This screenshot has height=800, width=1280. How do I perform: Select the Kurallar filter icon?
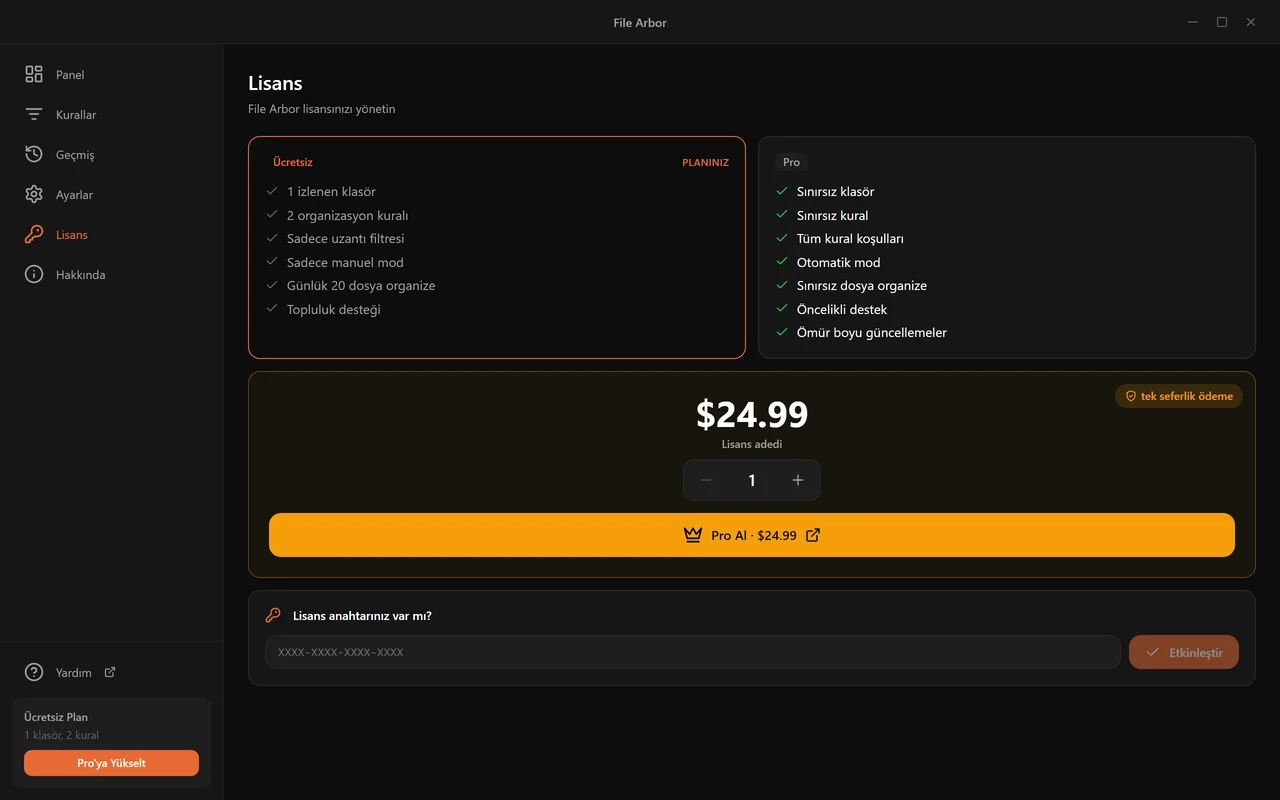pyautogui.click(x=34, y=114)
